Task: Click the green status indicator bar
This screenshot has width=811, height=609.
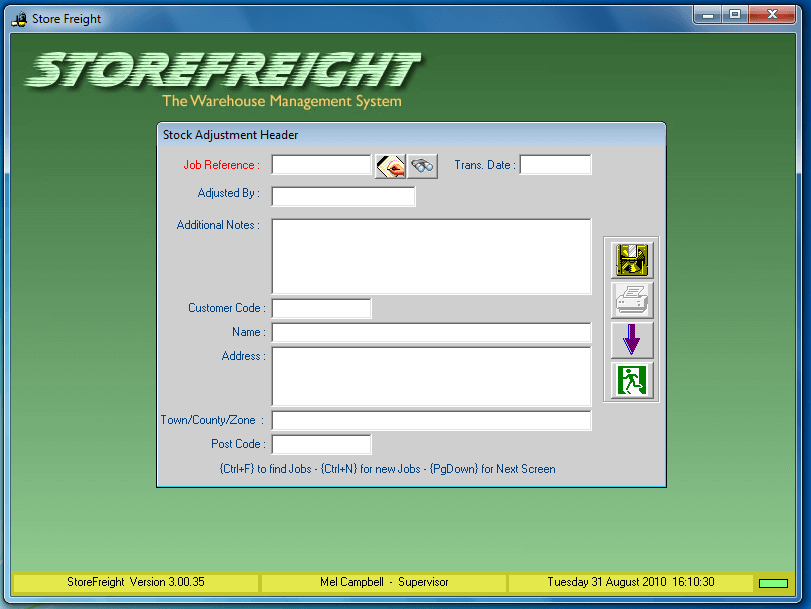Action: pyautogui.click(x=773, y=583)
